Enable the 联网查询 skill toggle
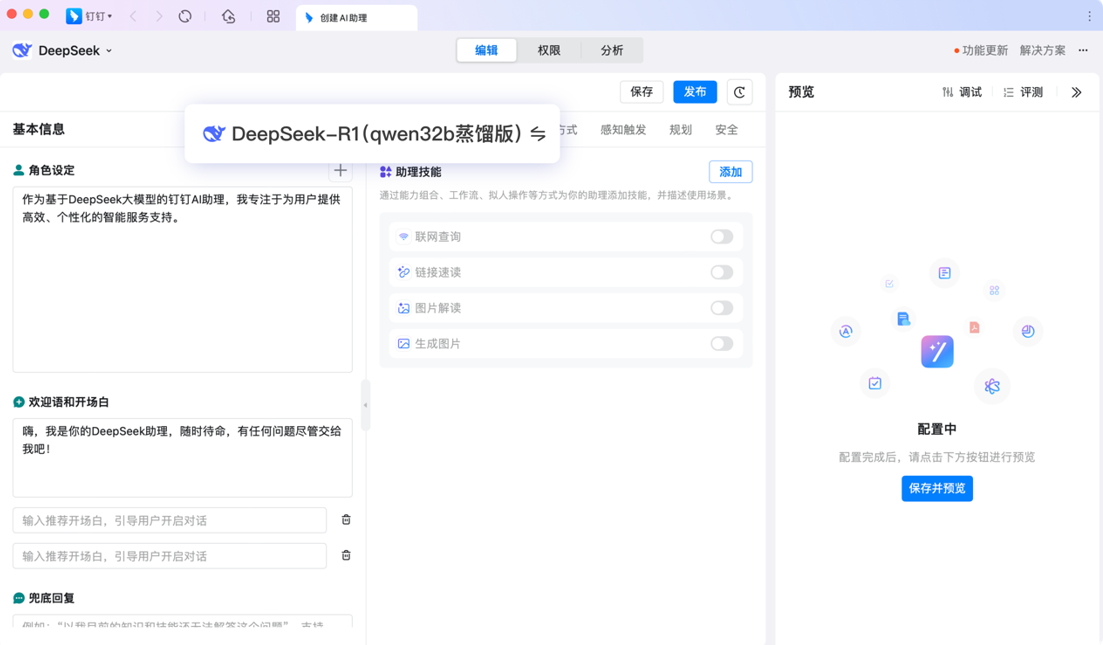 722,236
